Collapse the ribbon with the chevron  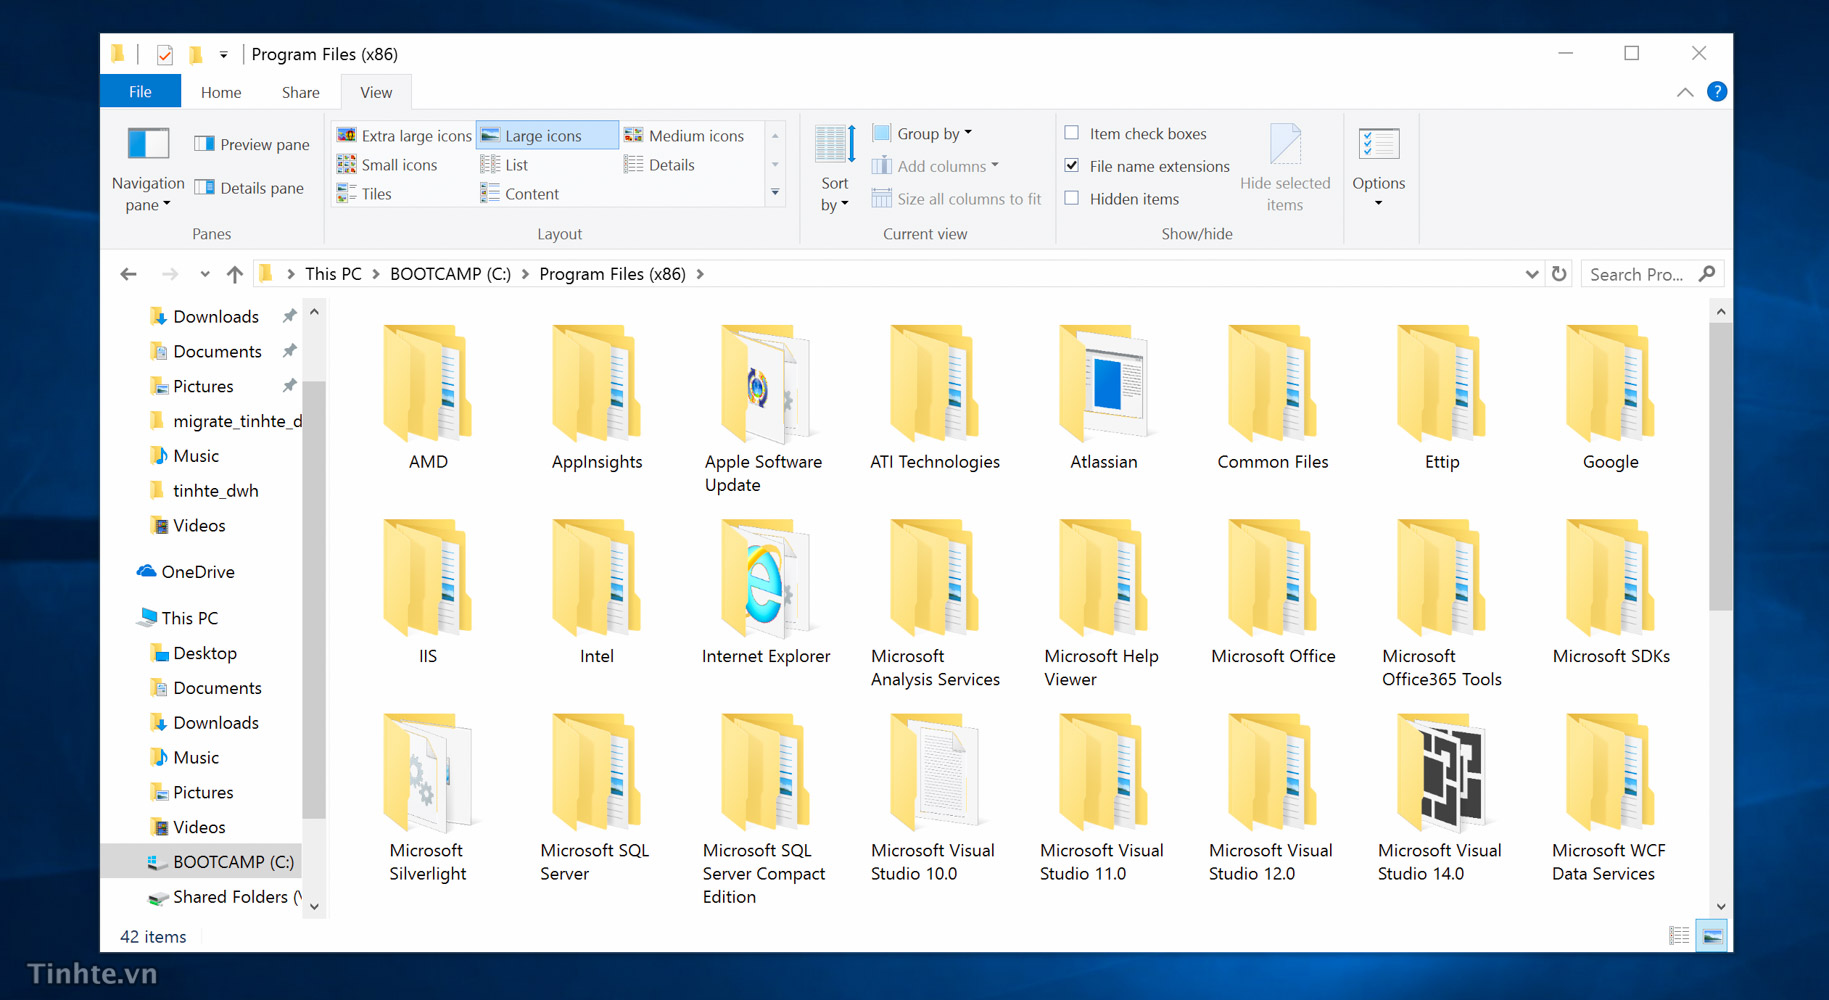pos(1685,92)
